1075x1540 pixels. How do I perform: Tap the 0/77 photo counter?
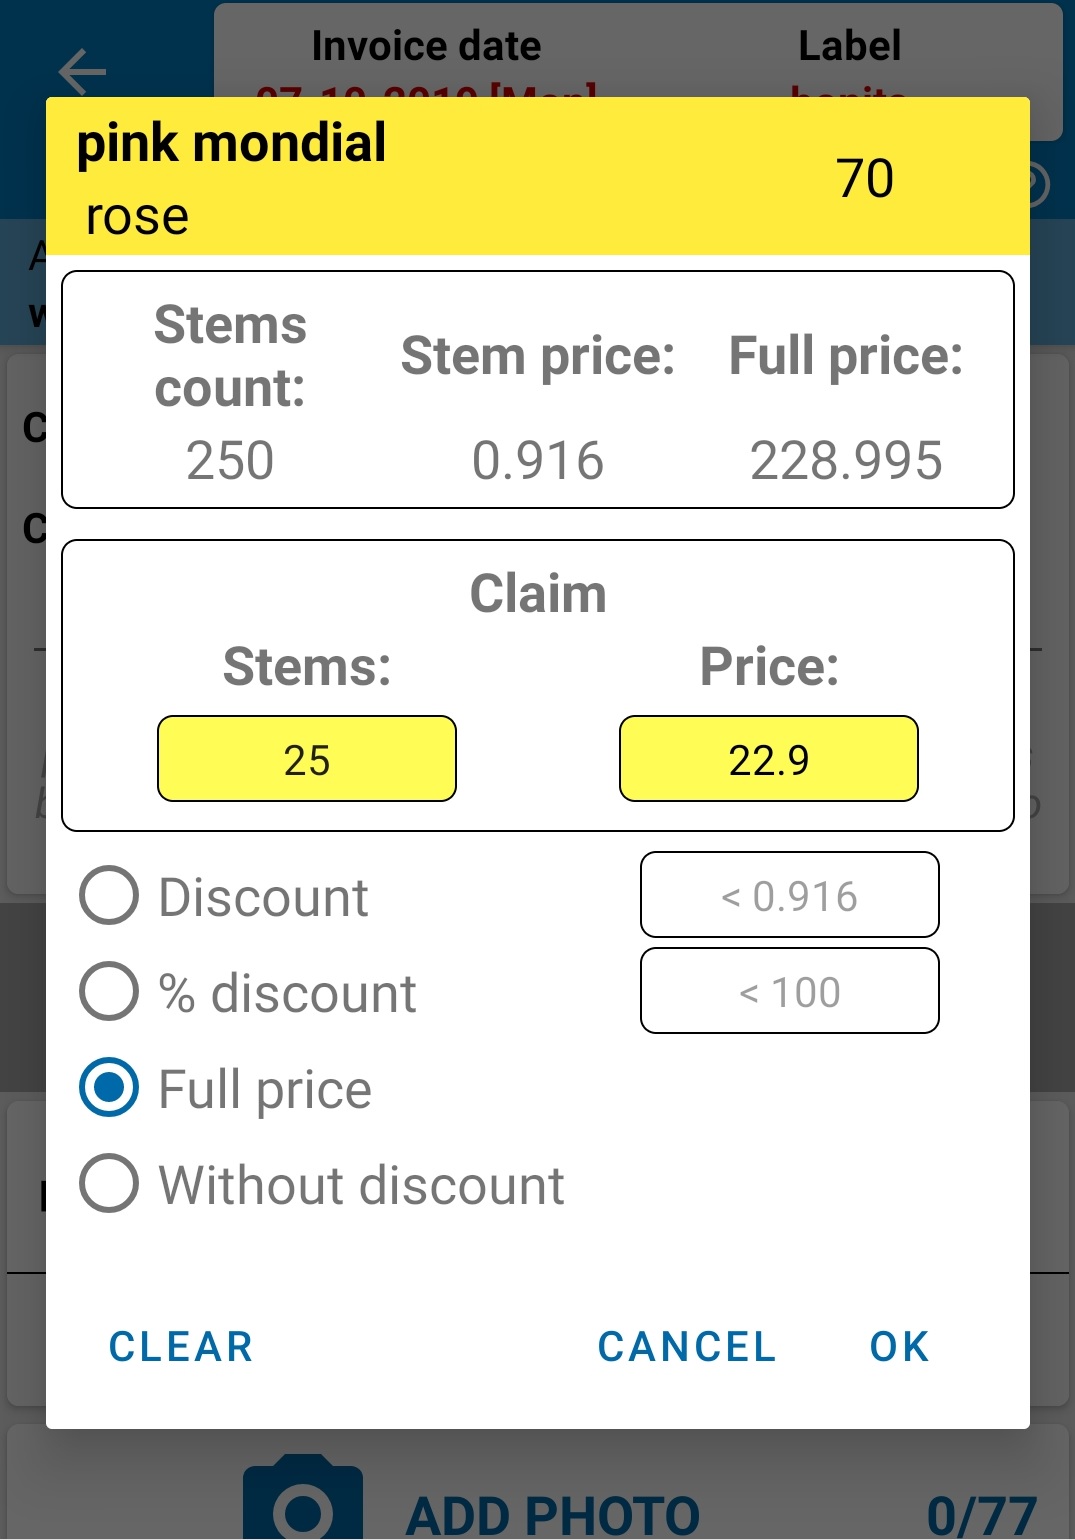pos(981,1514)
